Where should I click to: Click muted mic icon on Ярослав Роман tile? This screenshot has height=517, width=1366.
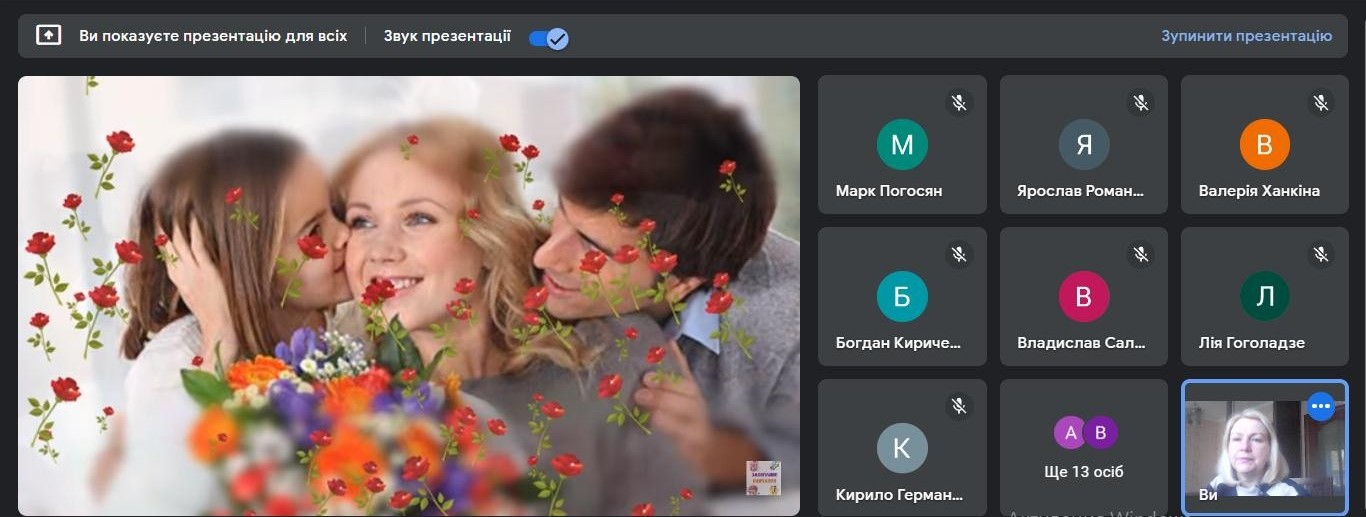click(x=1140, y=102)
